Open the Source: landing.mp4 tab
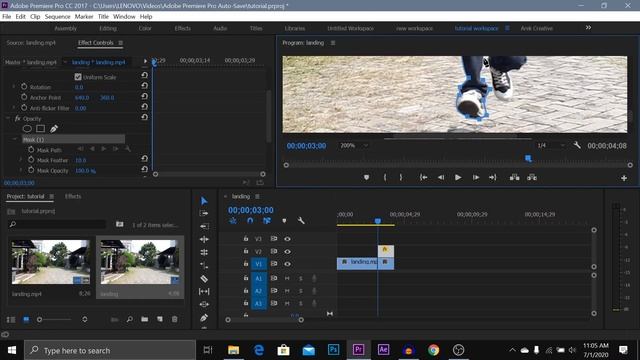The height and width of the screenshot is (360, 640). [31, 42]
